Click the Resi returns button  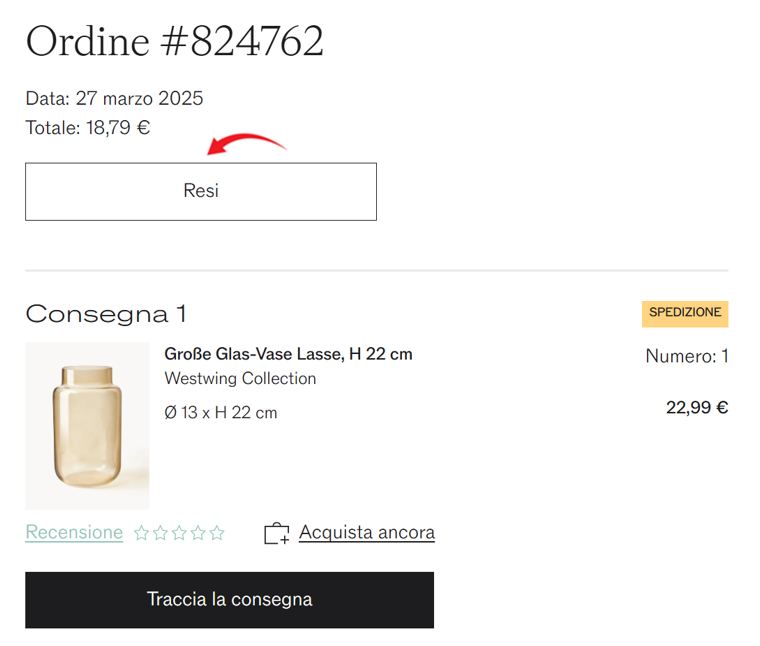point(200,191)
